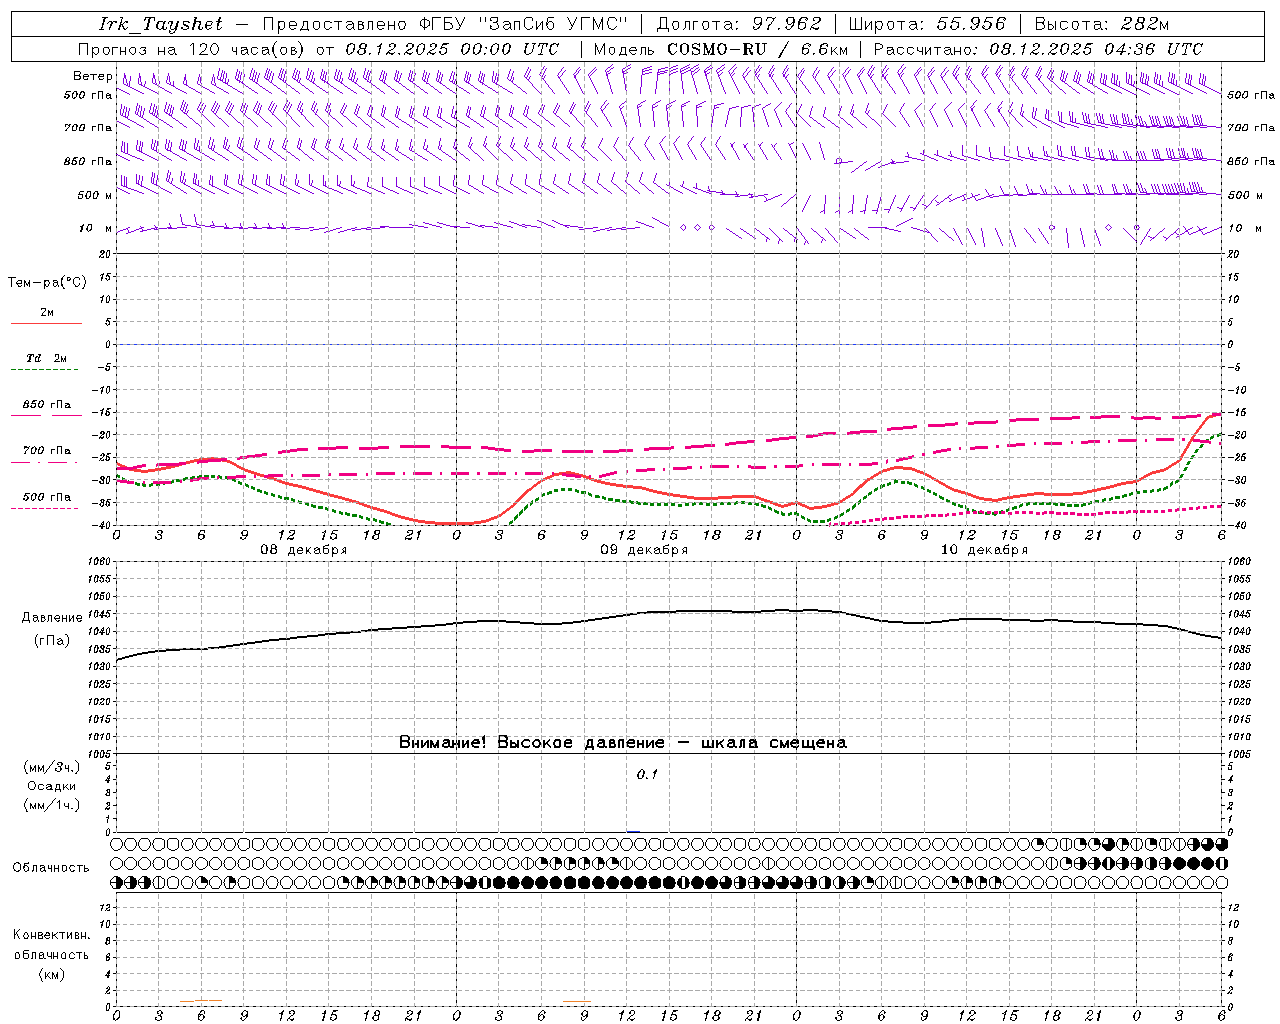Screen dimensions: 1280x1024
Task: Click the "08 декабря" date label
Action: 304,550
